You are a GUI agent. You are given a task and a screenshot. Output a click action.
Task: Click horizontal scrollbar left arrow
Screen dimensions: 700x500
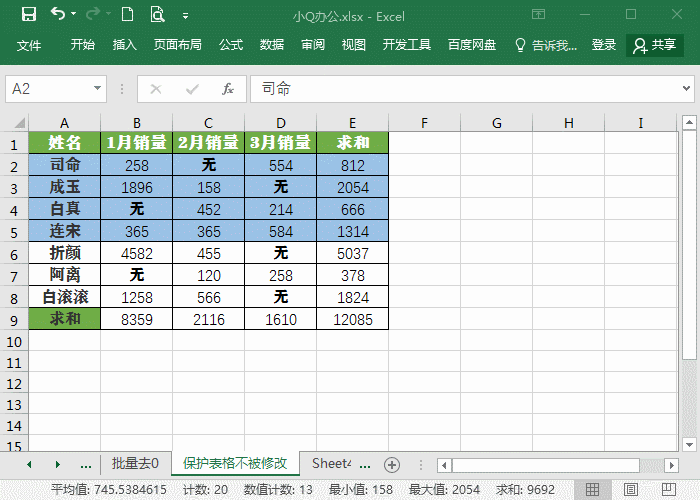click(444, 465)
